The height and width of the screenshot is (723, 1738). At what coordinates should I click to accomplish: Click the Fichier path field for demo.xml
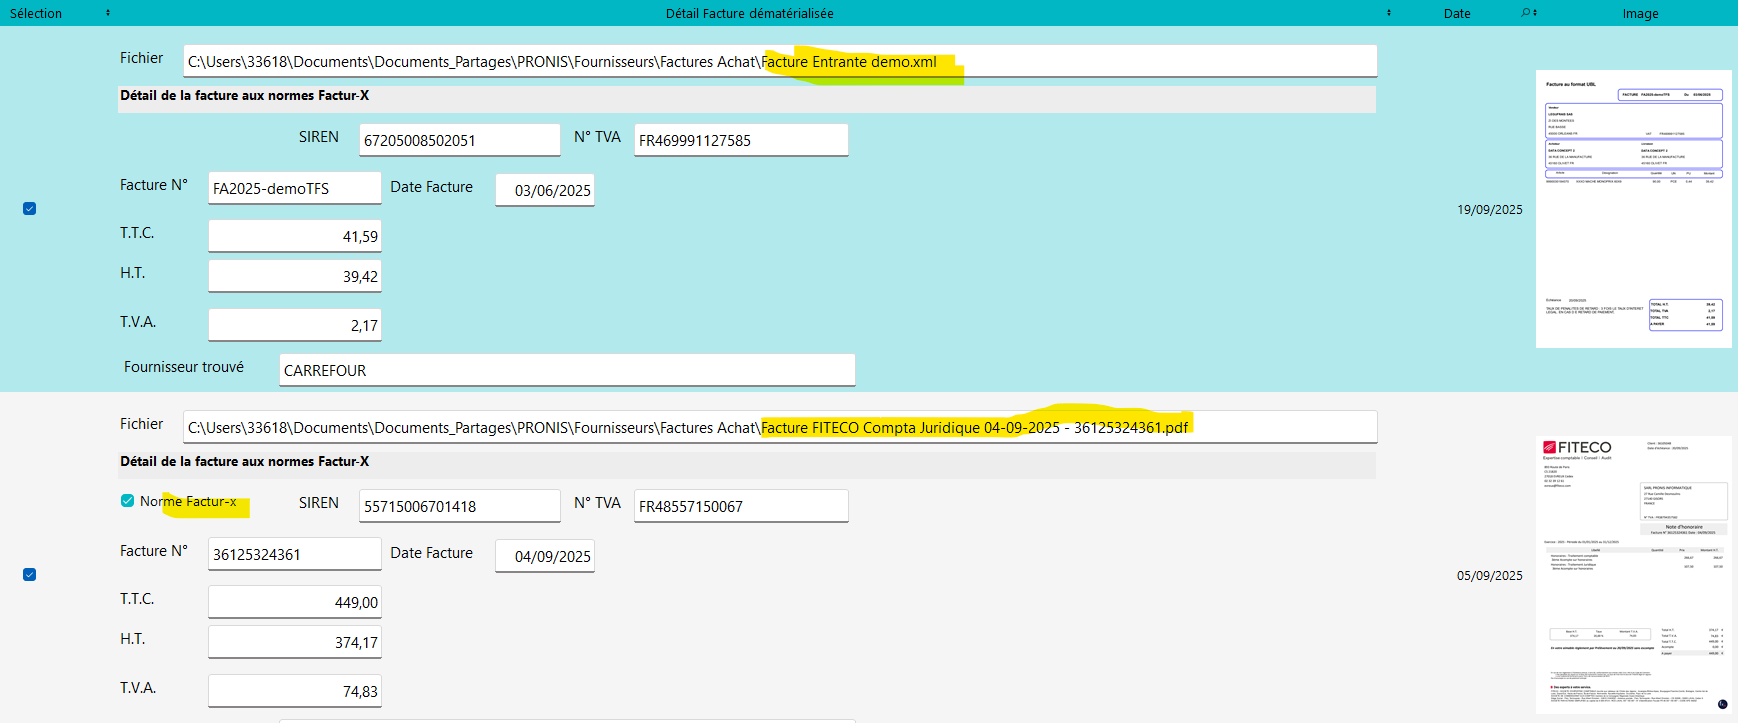click(780, 61)
